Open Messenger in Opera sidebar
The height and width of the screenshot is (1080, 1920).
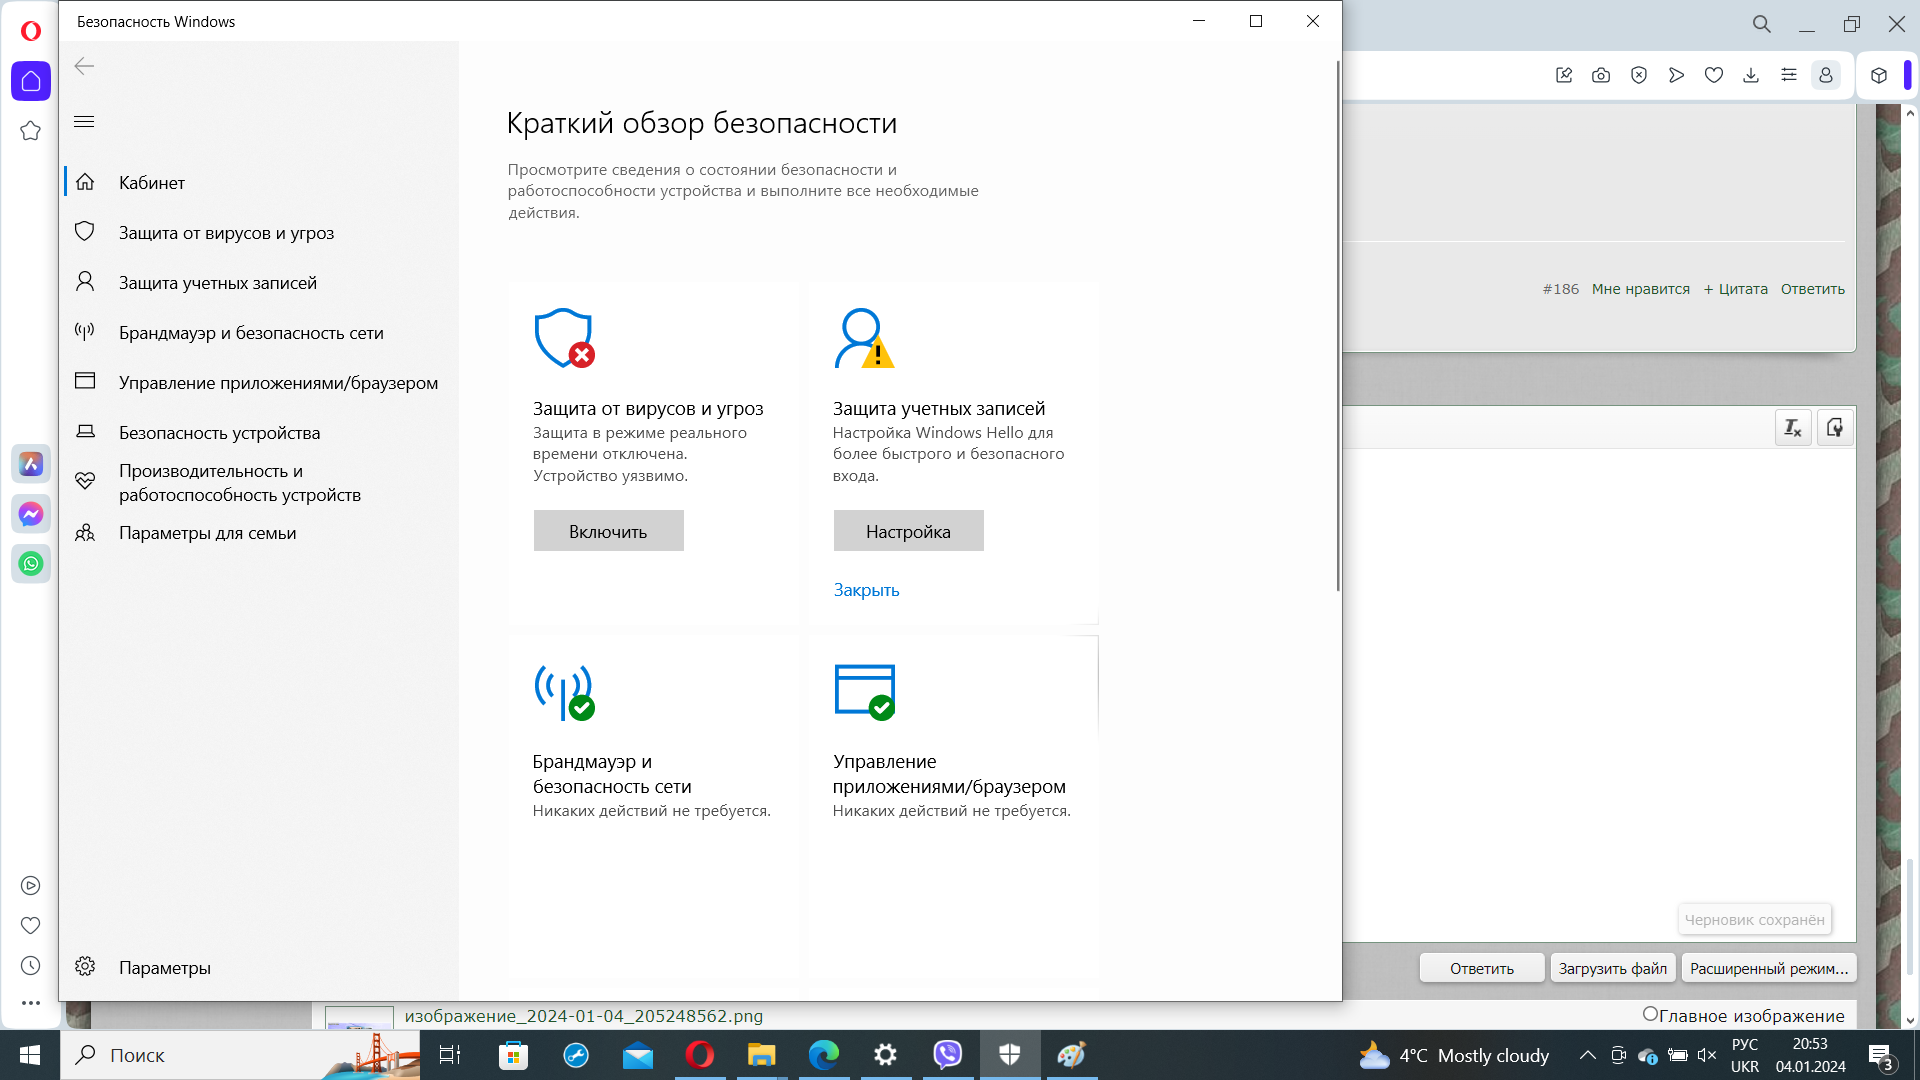31,514
